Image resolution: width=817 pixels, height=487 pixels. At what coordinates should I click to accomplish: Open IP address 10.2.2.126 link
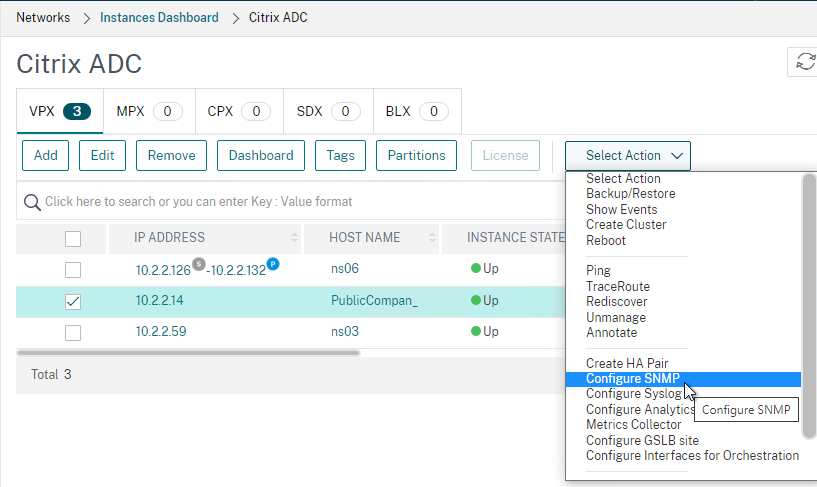click(163, 270)
